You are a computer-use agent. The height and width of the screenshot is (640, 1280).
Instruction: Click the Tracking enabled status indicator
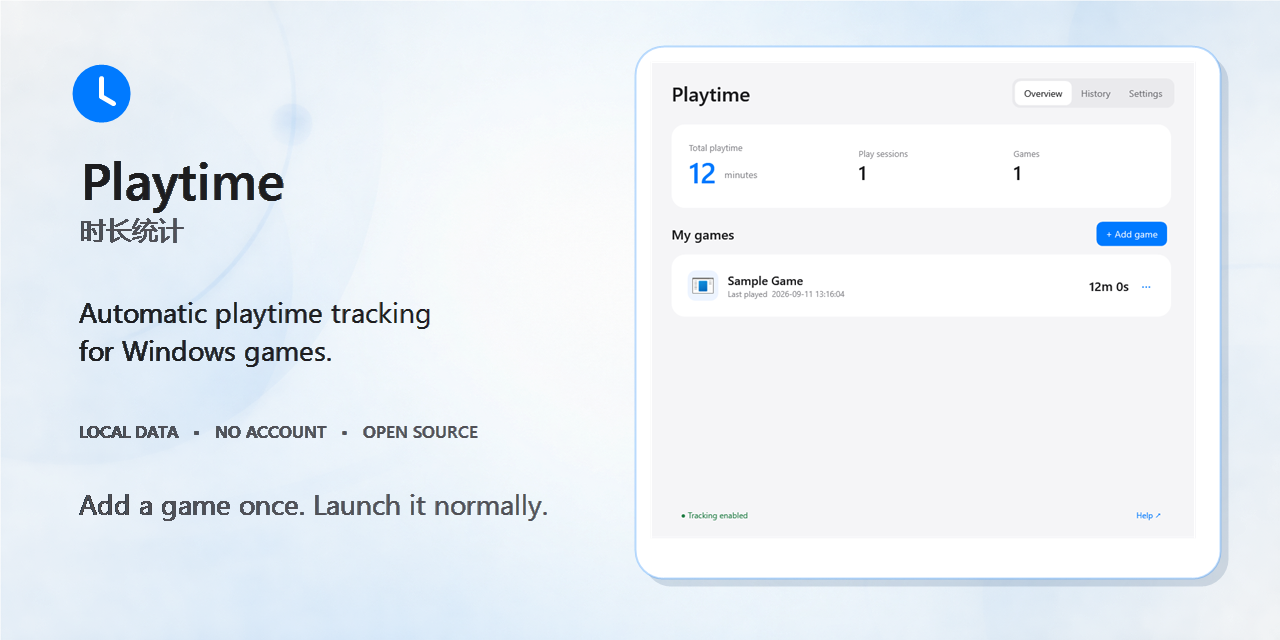[714, 516]
